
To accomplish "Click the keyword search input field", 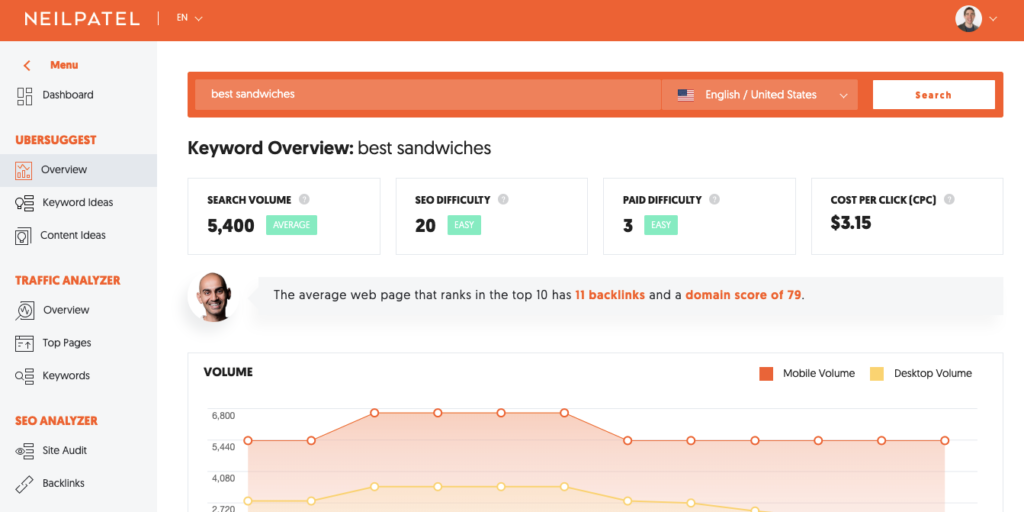I will pyautogui.click(x=428, y=95).
